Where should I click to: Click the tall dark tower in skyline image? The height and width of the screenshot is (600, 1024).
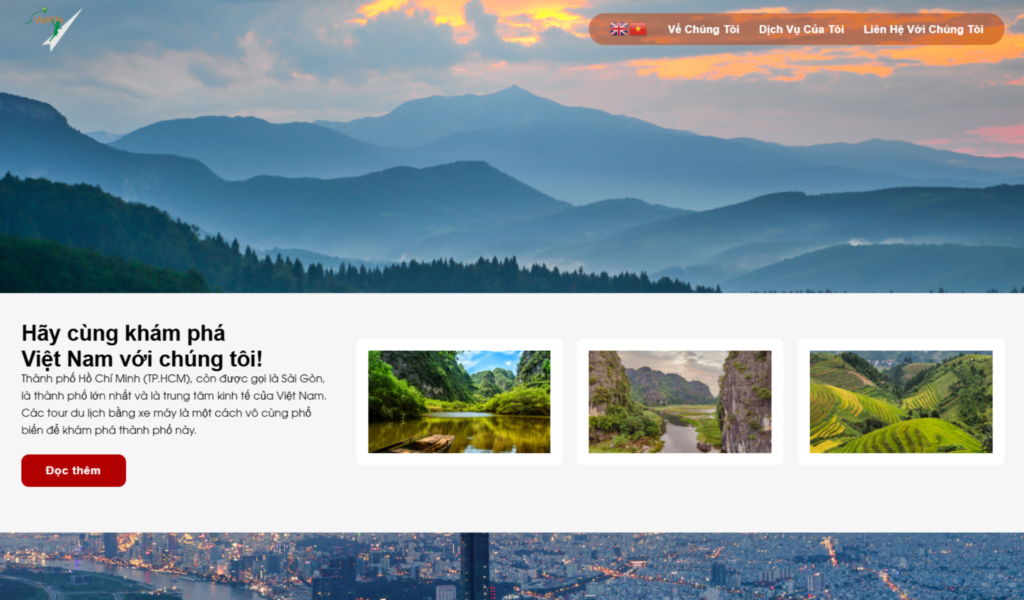pyautogui.click(x=474, y=566)
